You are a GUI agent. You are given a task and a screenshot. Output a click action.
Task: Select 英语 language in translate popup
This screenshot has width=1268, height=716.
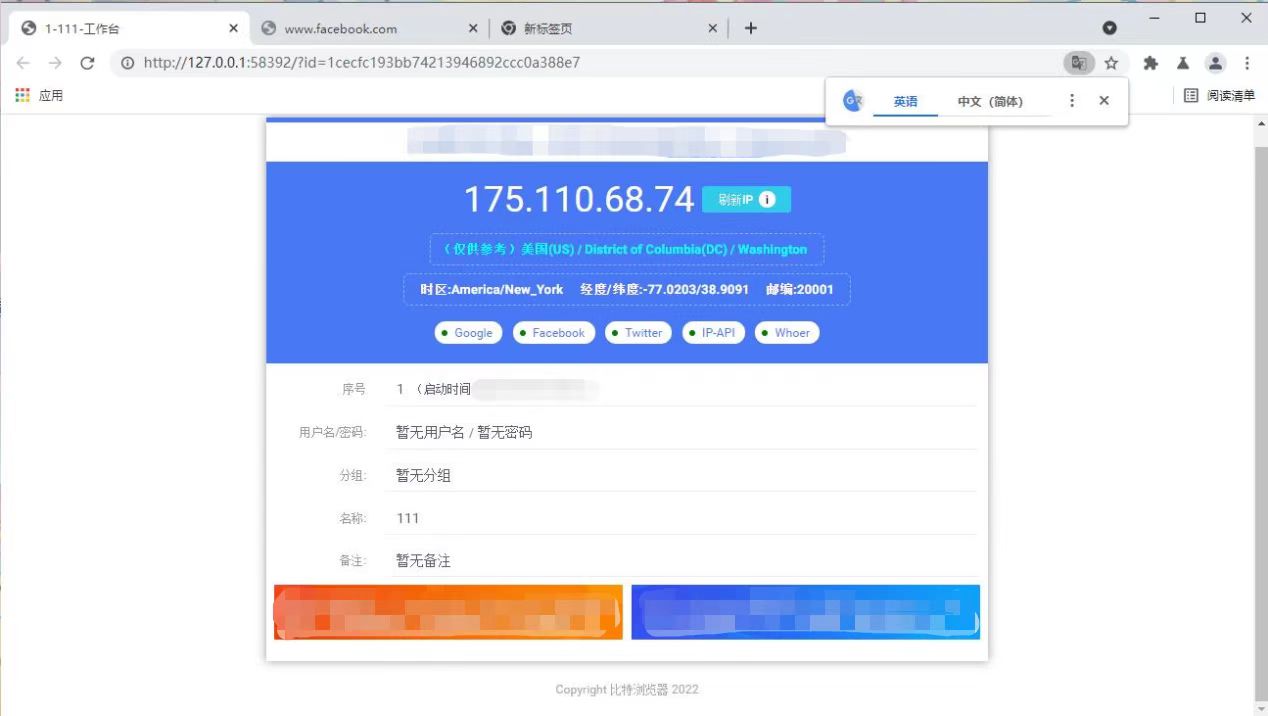click(x=905, y=102)
